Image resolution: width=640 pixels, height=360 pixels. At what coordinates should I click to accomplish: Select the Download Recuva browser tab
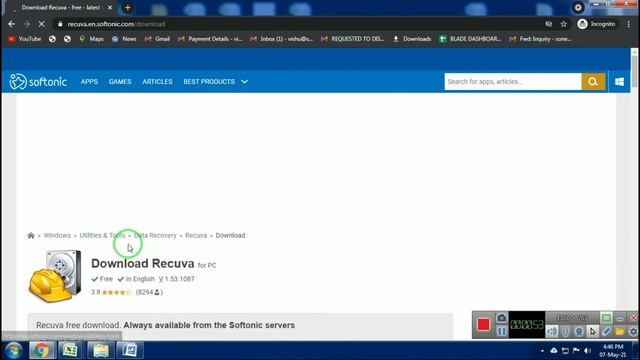61,7
